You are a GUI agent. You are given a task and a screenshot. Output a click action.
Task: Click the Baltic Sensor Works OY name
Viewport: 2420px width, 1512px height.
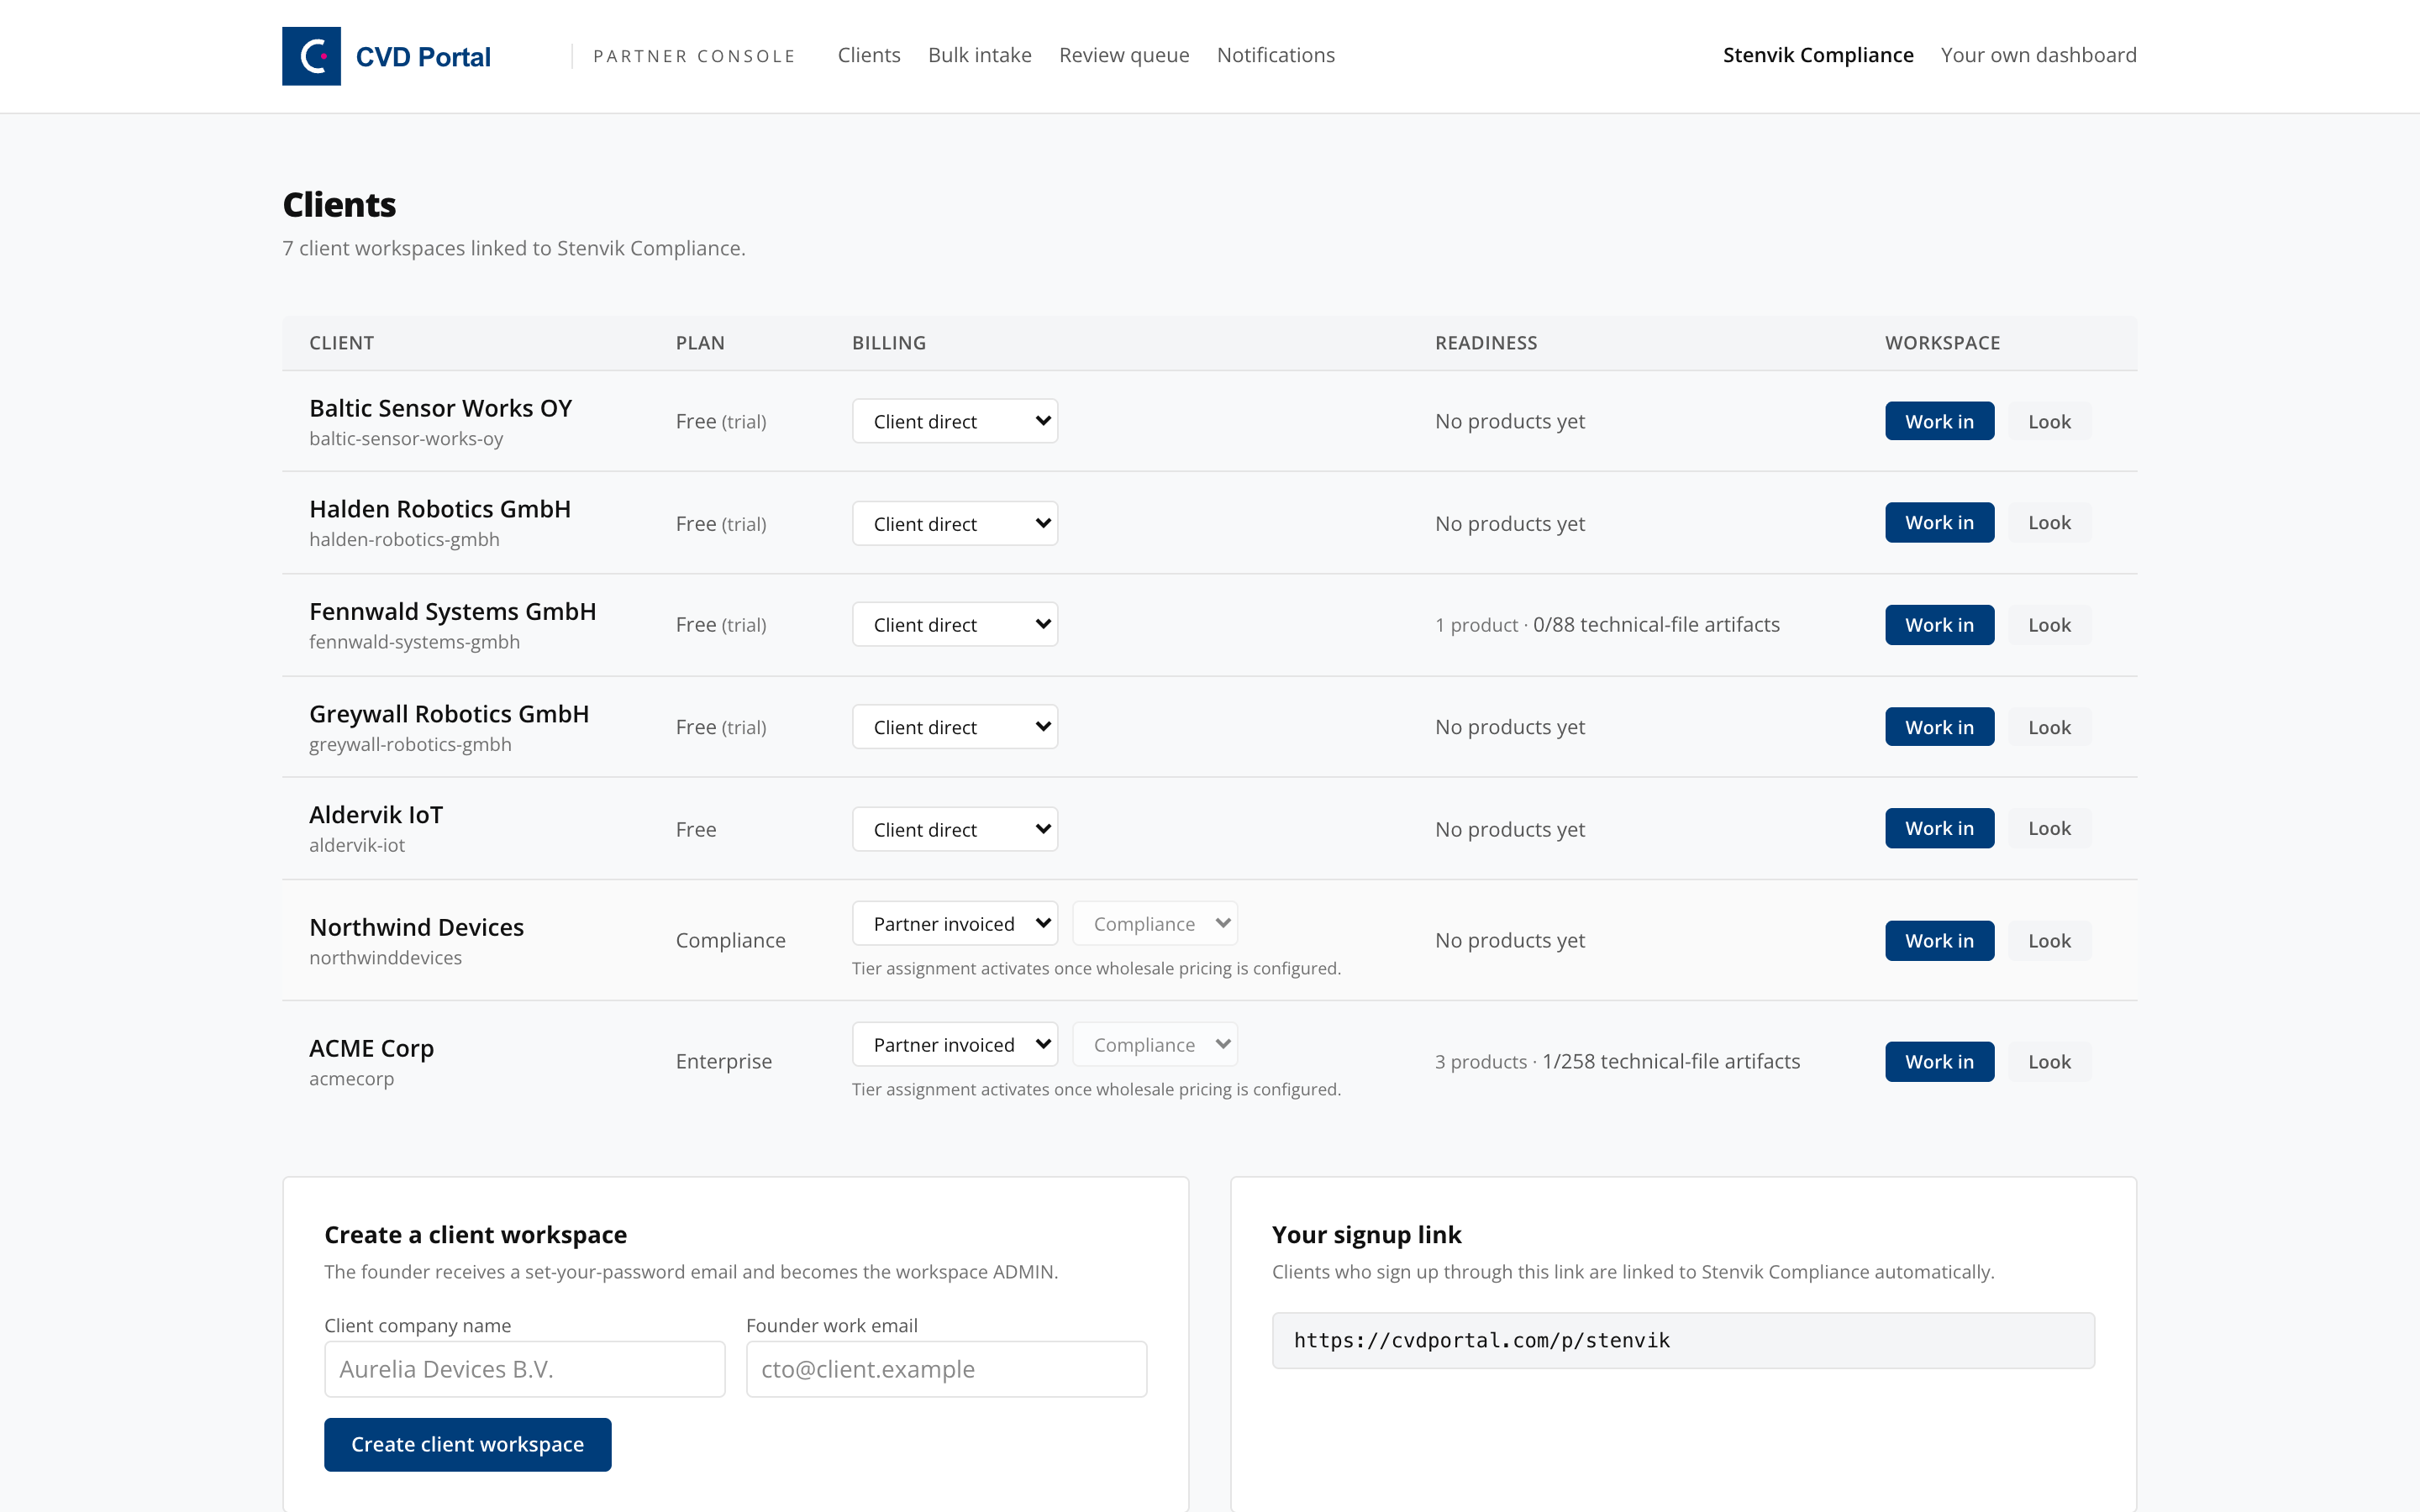(440, 408)
